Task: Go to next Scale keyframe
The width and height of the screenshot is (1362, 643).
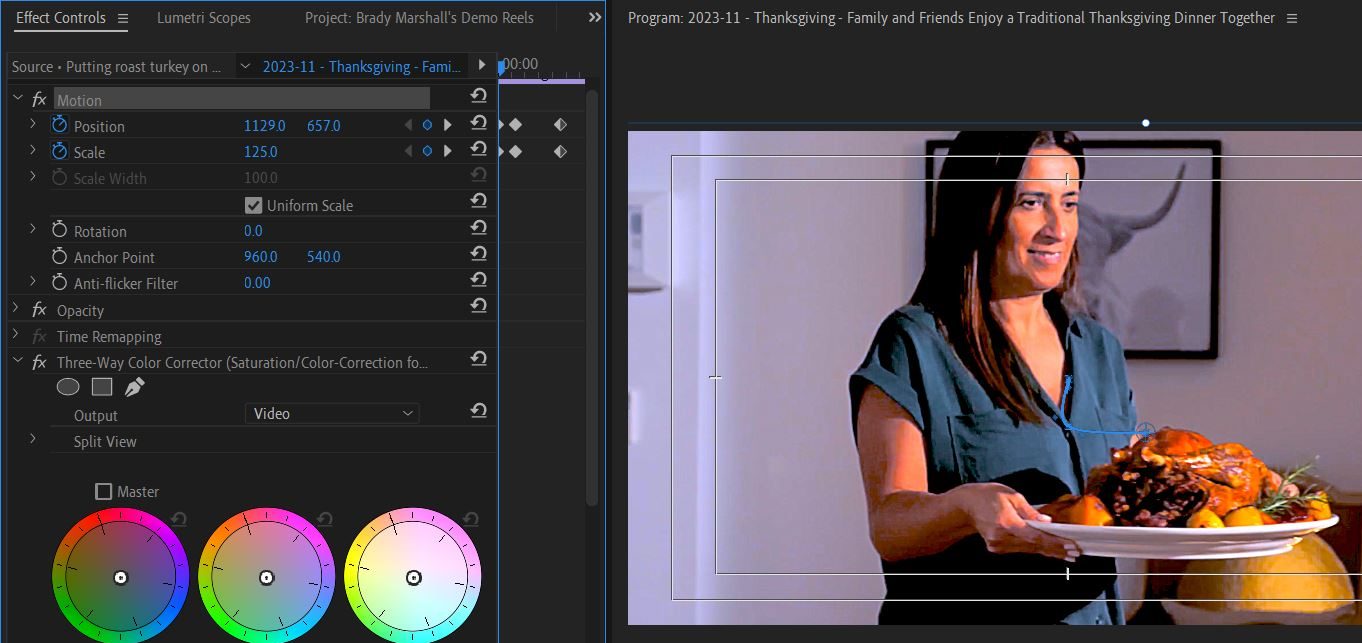Action: pos(447,151)
